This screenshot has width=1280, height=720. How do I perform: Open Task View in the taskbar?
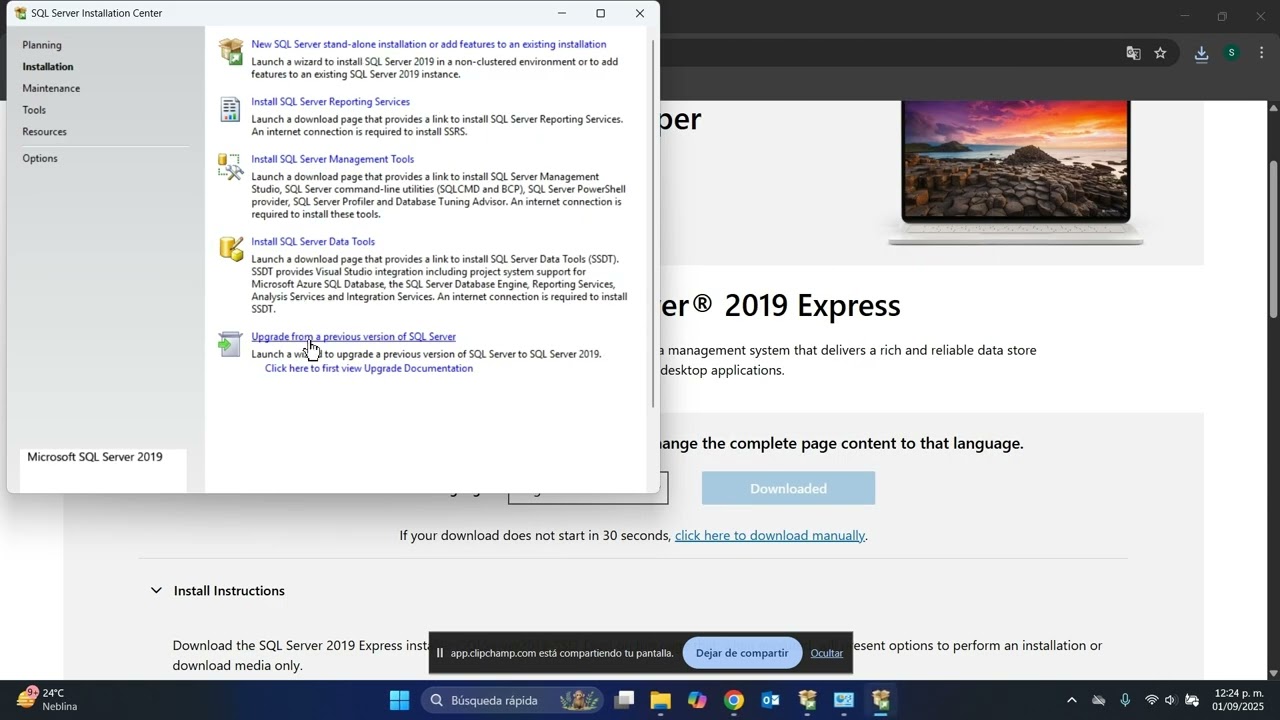pyautogui.click(x=624, y=700)
